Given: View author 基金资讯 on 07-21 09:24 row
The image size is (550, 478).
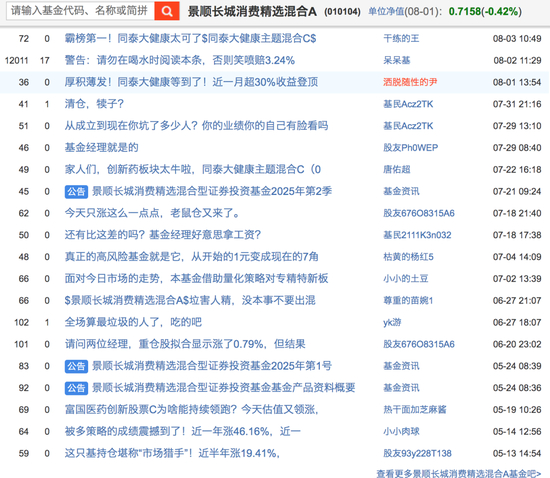Looking at the screenshot, I should click(x=401, y=191).
